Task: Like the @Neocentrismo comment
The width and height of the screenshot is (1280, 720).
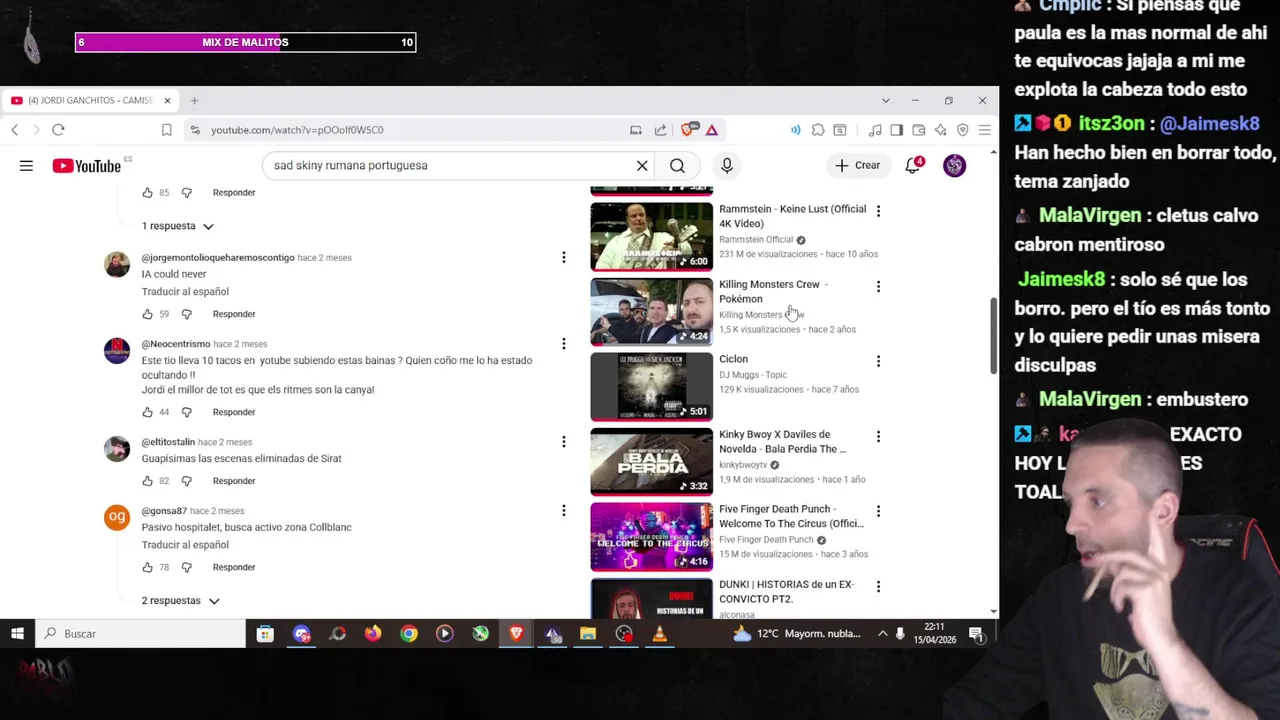Action: pyautogui.click(x=148, y=412)
